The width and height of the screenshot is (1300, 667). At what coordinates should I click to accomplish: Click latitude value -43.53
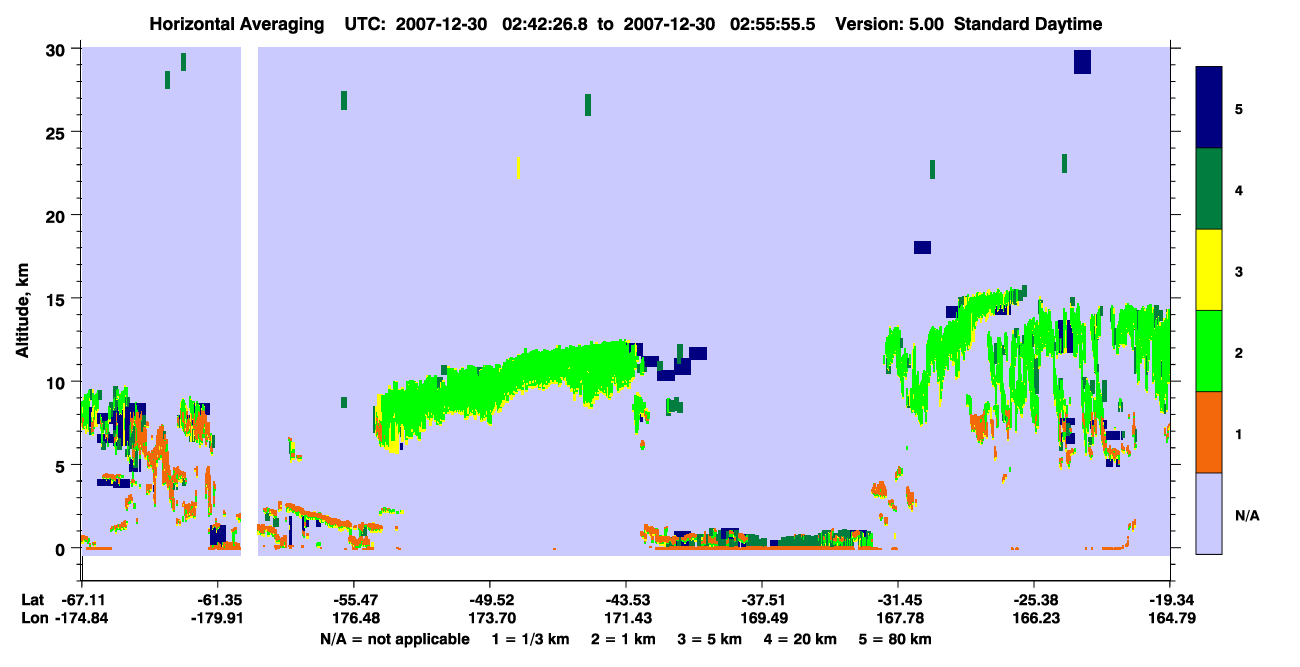(626, 600)
